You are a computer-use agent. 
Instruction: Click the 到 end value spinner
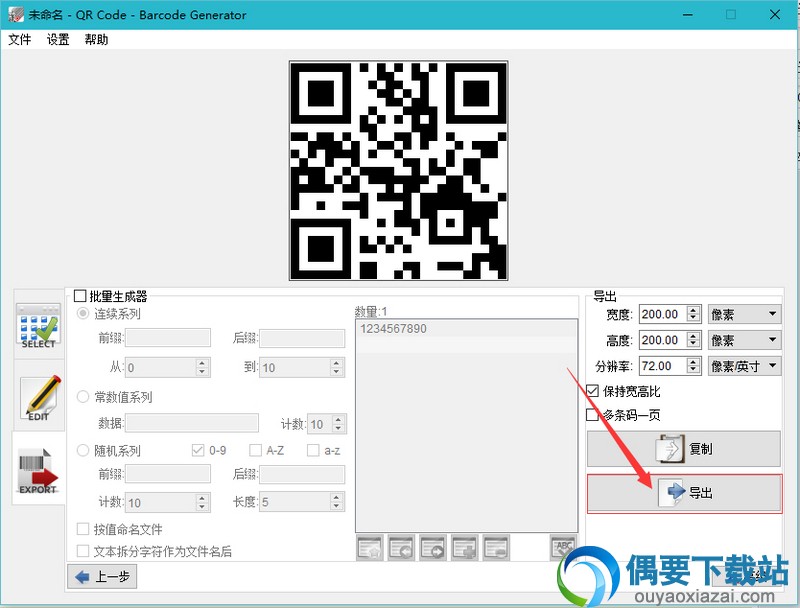336,367
